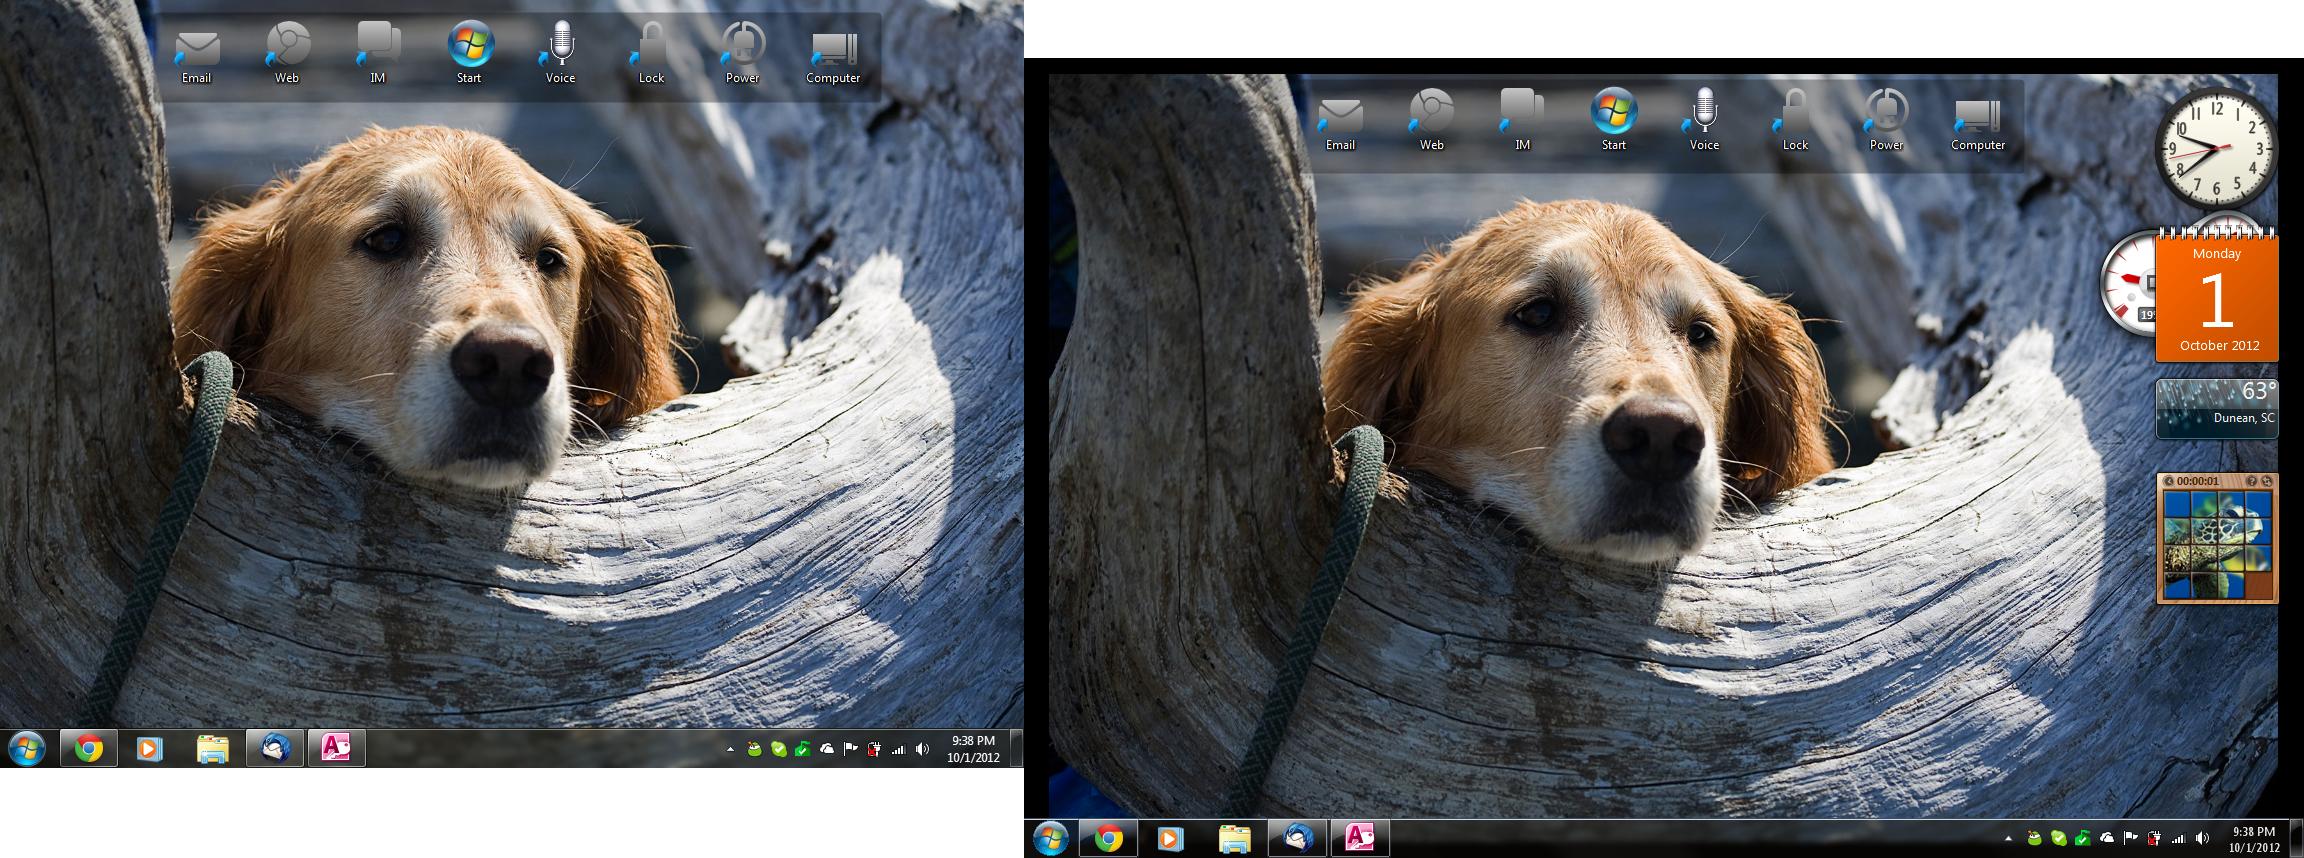Click the CPU meter gauge gadget

click(2130, 281)
